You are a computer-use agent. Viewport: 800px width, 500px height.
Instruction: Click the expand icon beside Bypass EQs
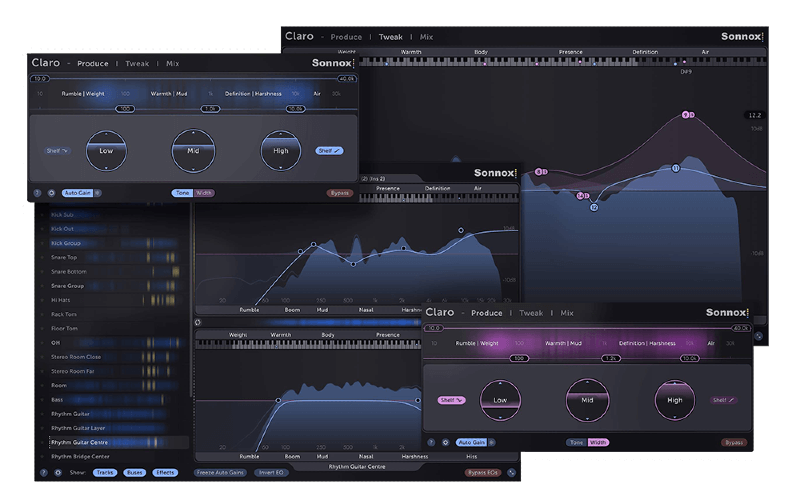[512, 472]
